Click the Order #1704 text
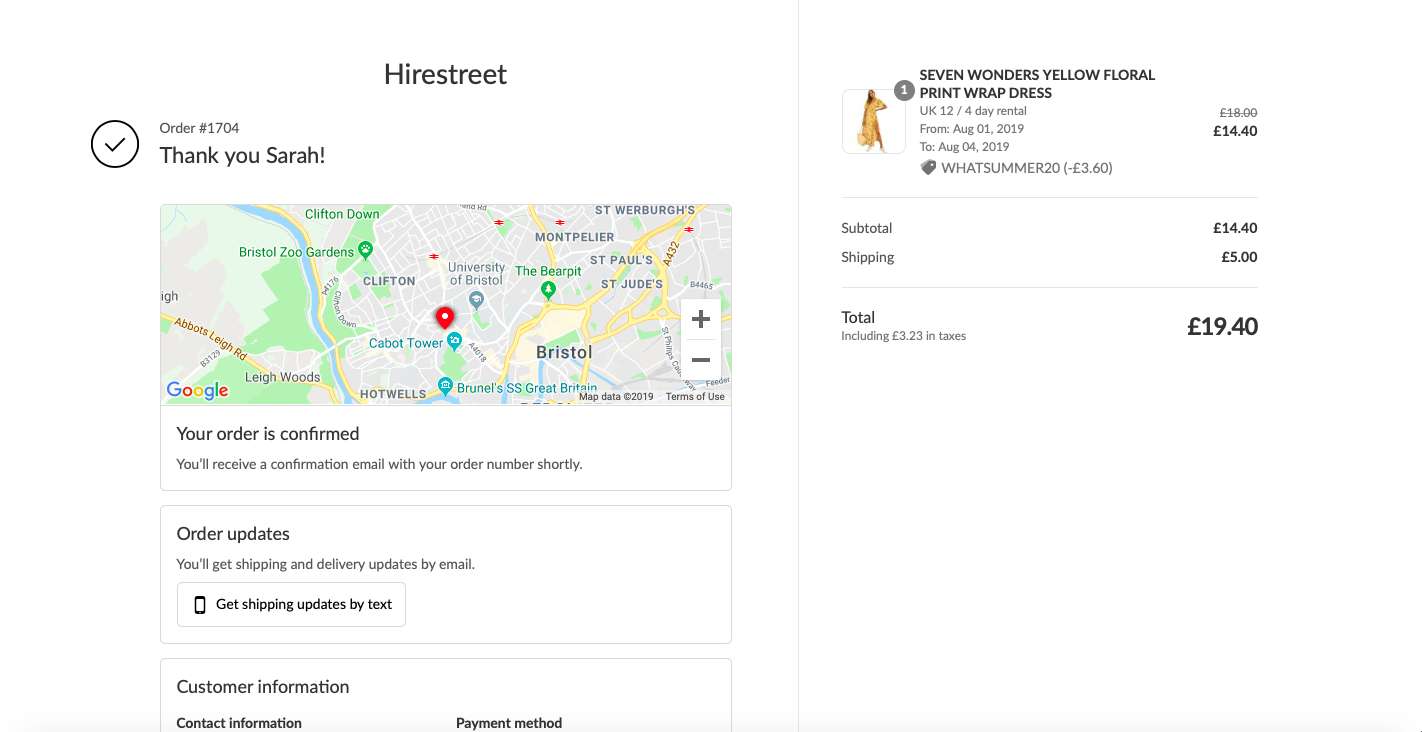Screen dimensions: 1422x732 pos(199,128)
